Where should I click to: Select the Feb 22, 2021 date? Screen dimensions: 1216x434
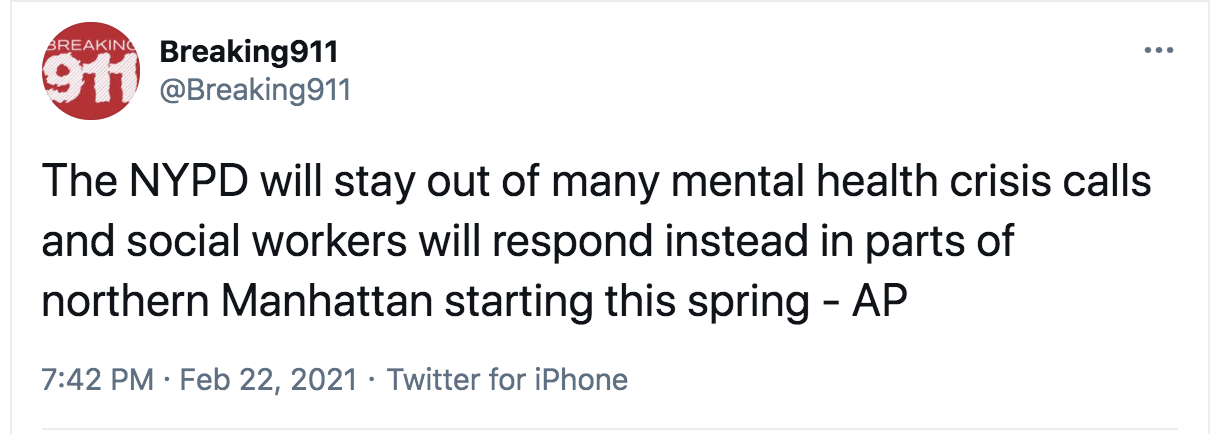pyautogui.click(x=269, y=380)
